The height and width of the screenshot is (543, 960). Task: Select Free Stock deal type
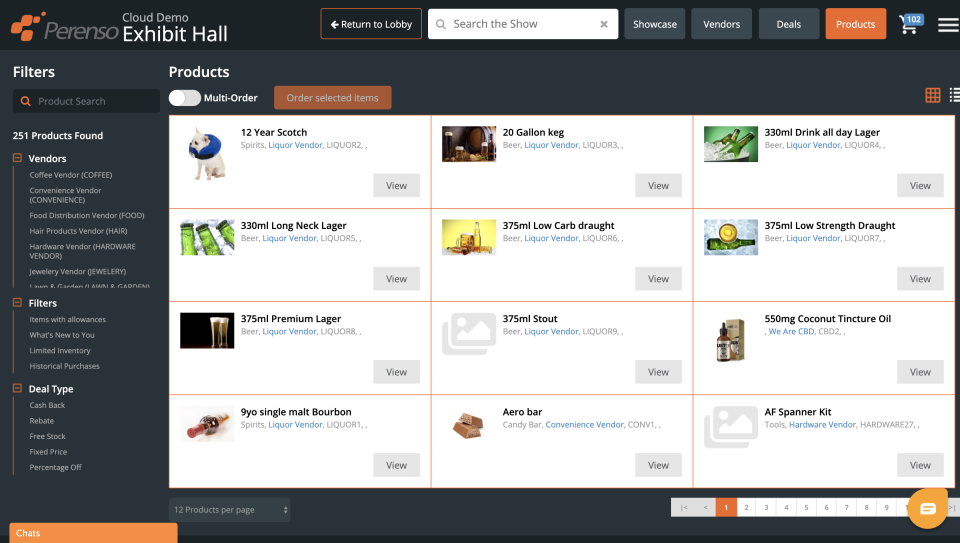[x=47, y=436]
